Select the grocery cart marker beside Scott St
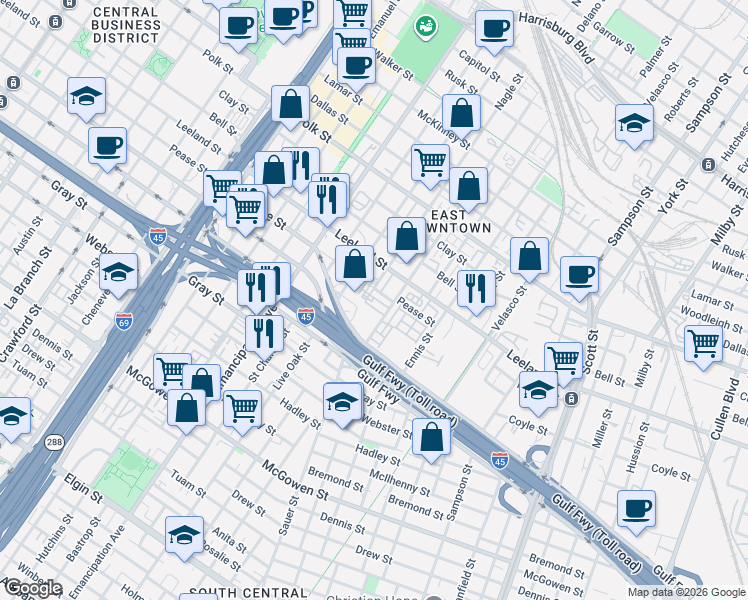 pyautogui.click(x=563, y=360)
